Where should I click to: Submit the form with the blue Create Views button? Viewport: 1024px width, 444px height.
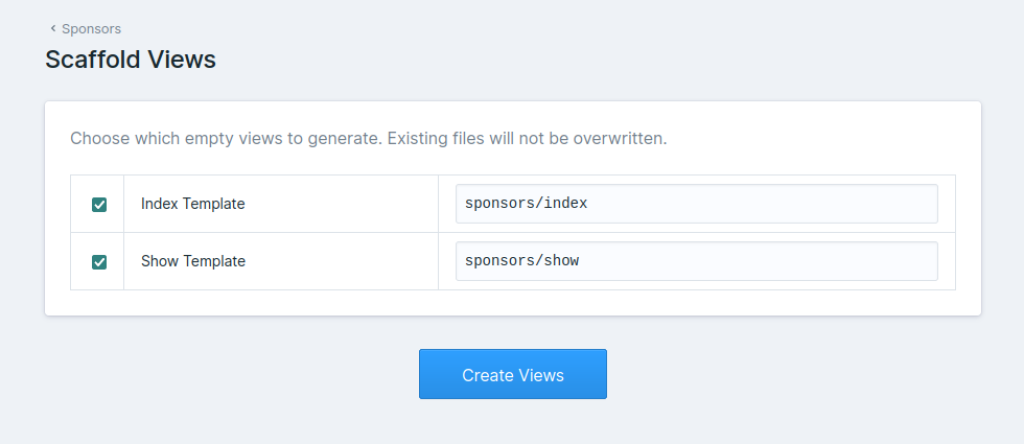click(x=512, y=375)
